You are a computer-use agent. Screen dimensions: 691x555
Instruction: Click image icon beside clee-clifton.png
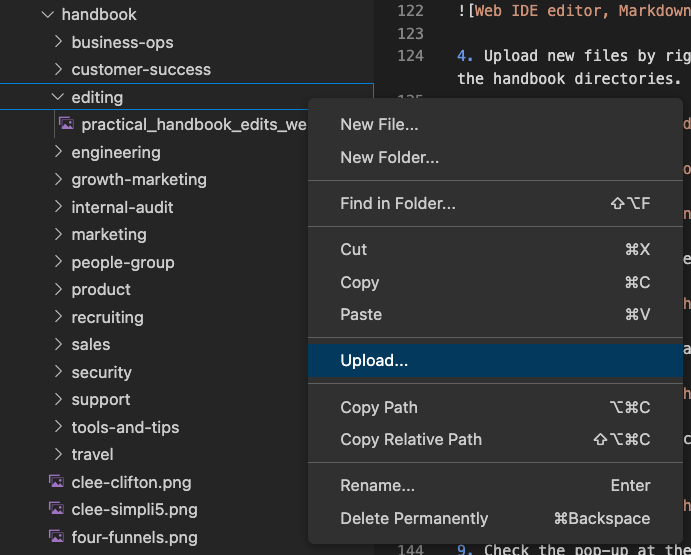56,482
